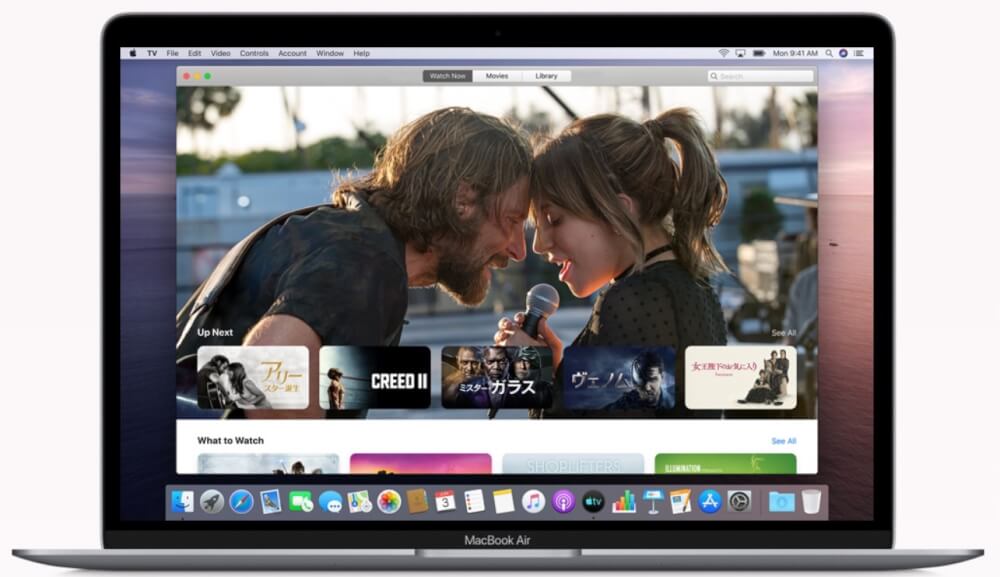Open the TV application menu
The image size is (1000, 577).
152,54
